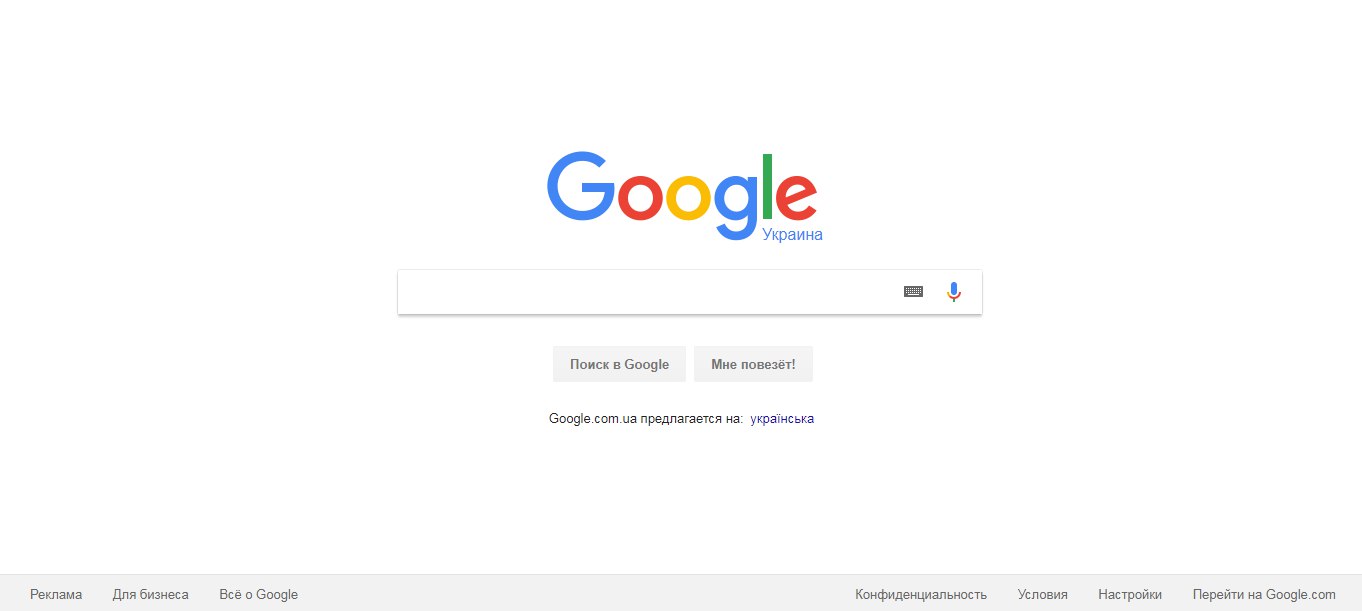
Task: Open the Условия footer link
Action: pyautogui.click(x=1042, y=594)
